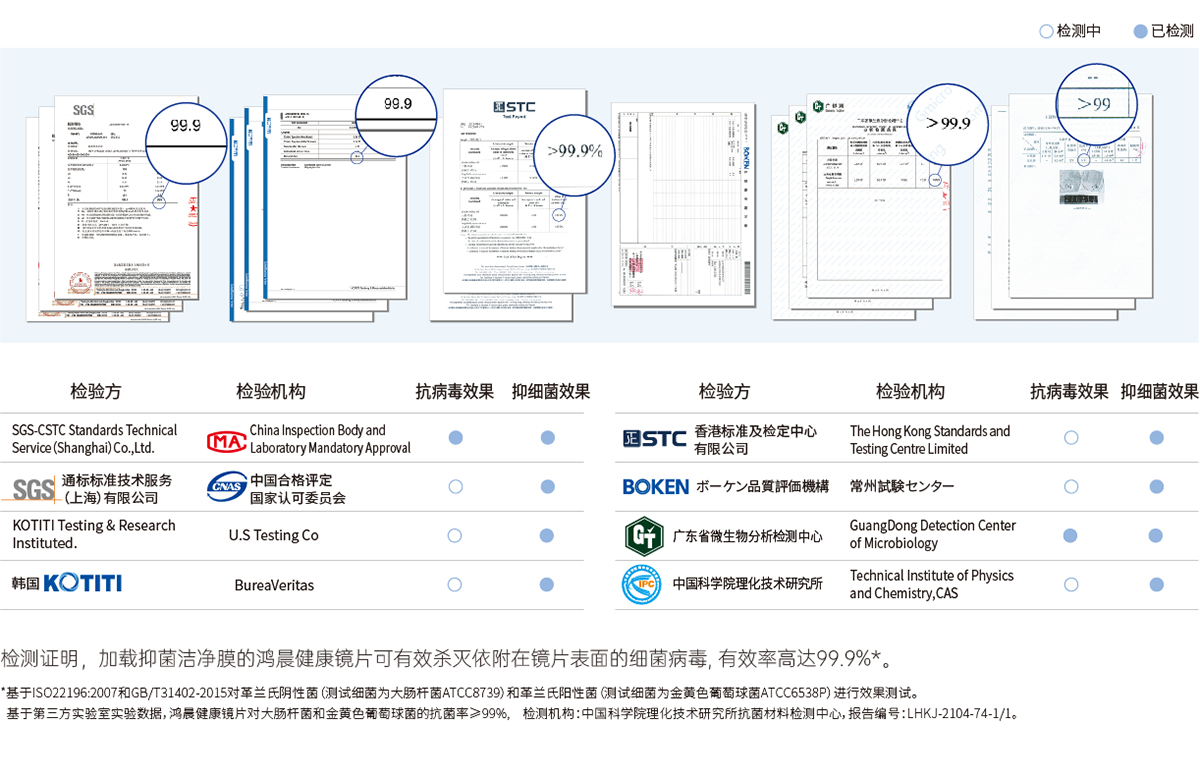Image resolution: width=1200 pixels, height=778 pixels.
Task: Click antibacterial dot in 常州試験センター row
Action: [x=1157, y=487]
